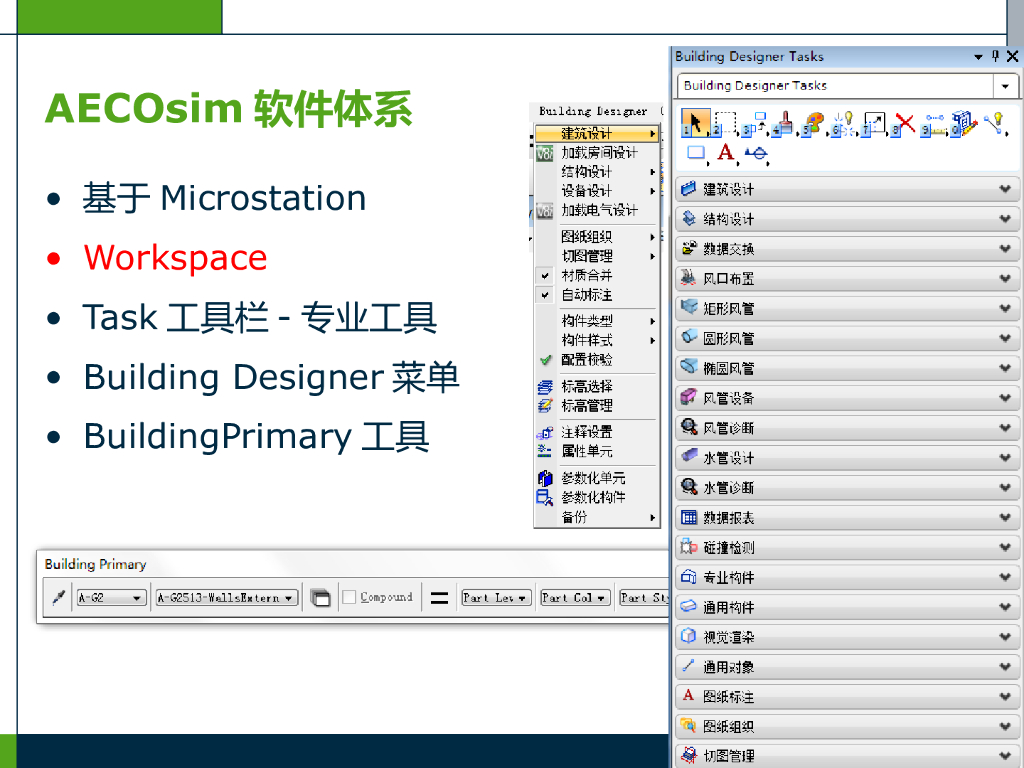Screen dimensions: 1024x768
Task: Select 标高管理 from the Building Designer menu
Action: 586,406
